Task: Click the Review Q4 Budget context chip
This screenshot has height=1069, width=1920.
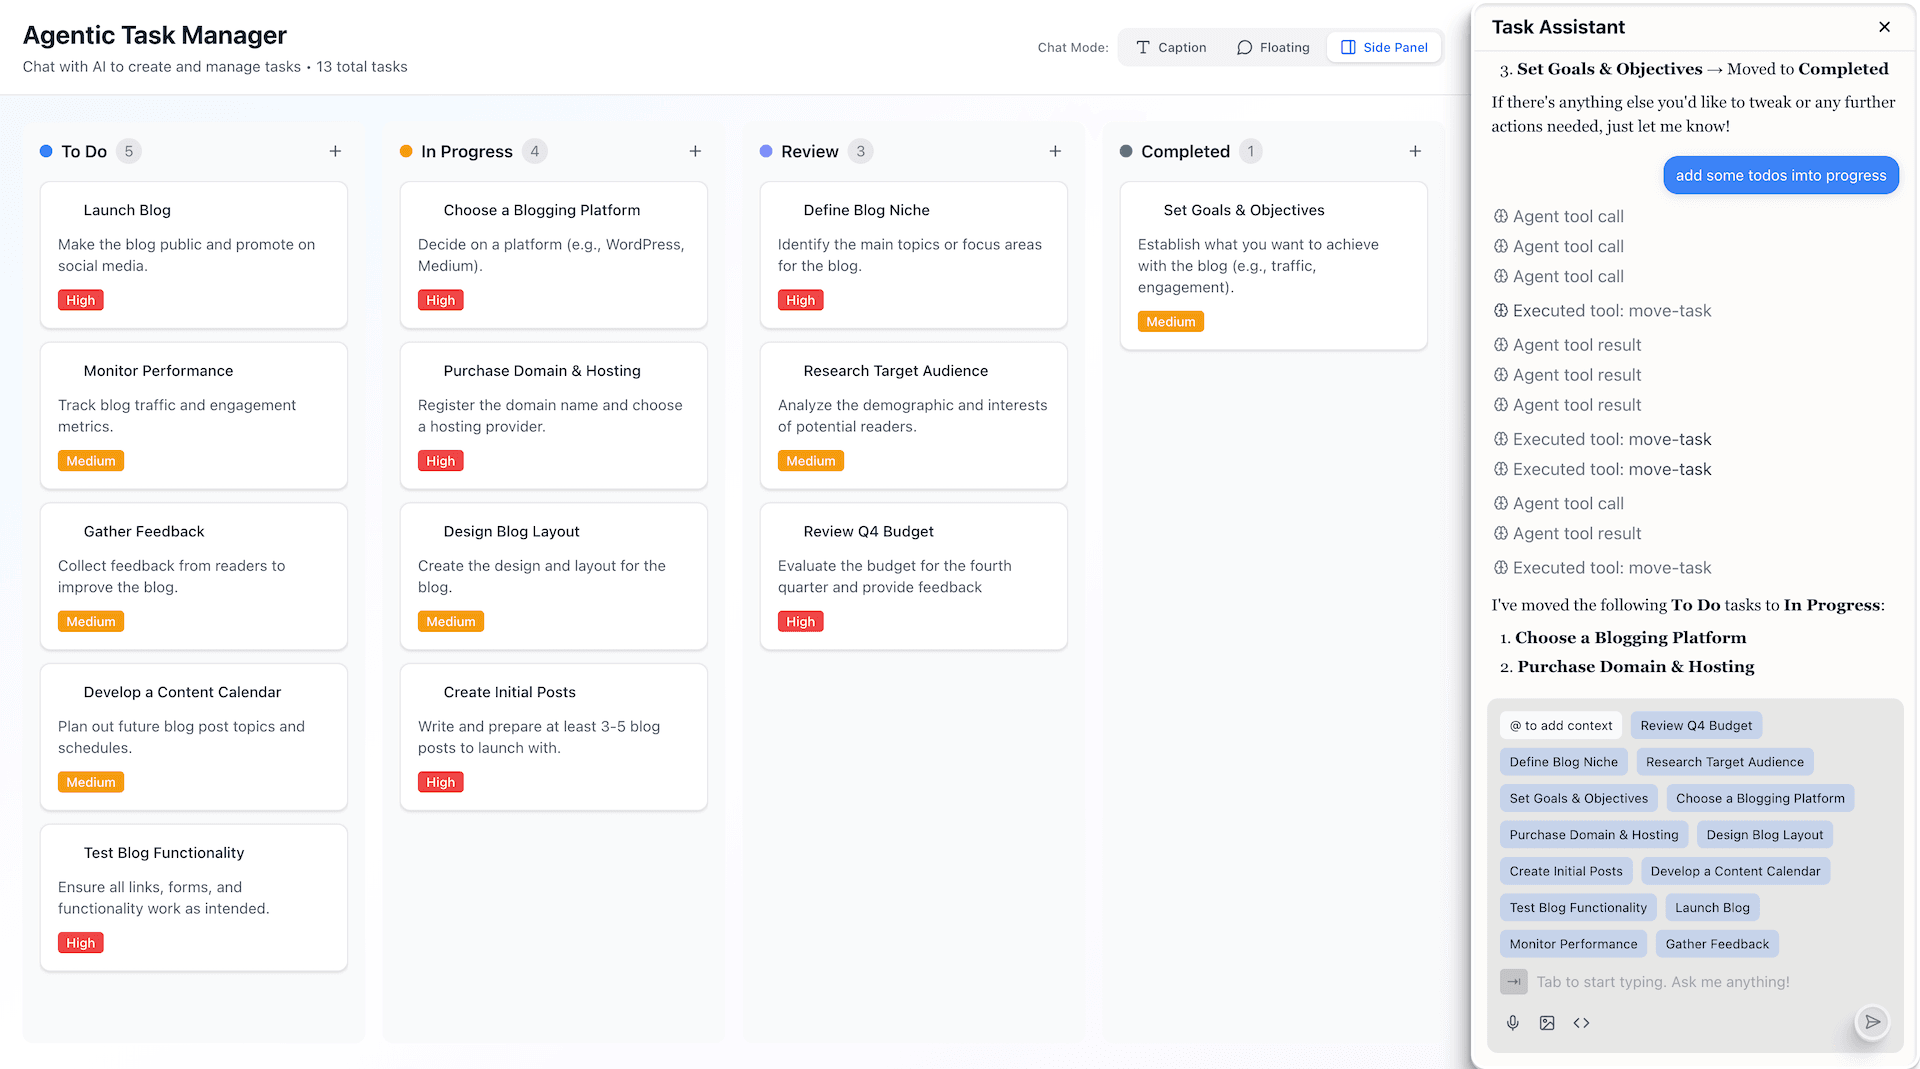Action: coord(1695,726)
